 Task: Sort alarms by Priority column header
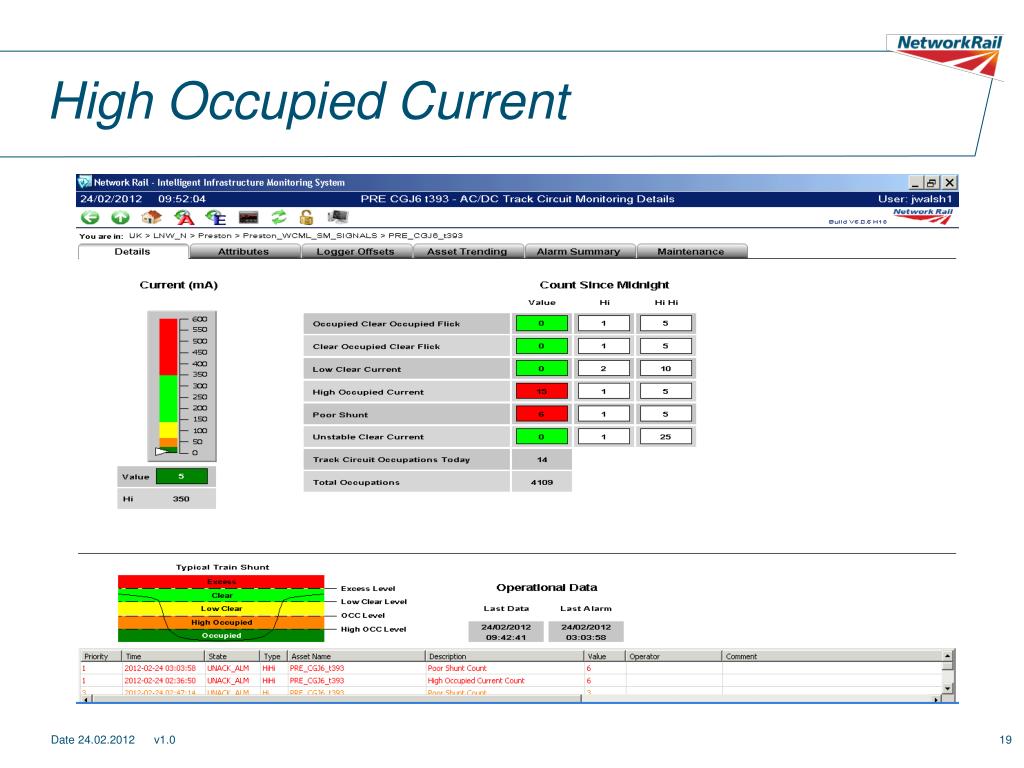coord(101,656)
